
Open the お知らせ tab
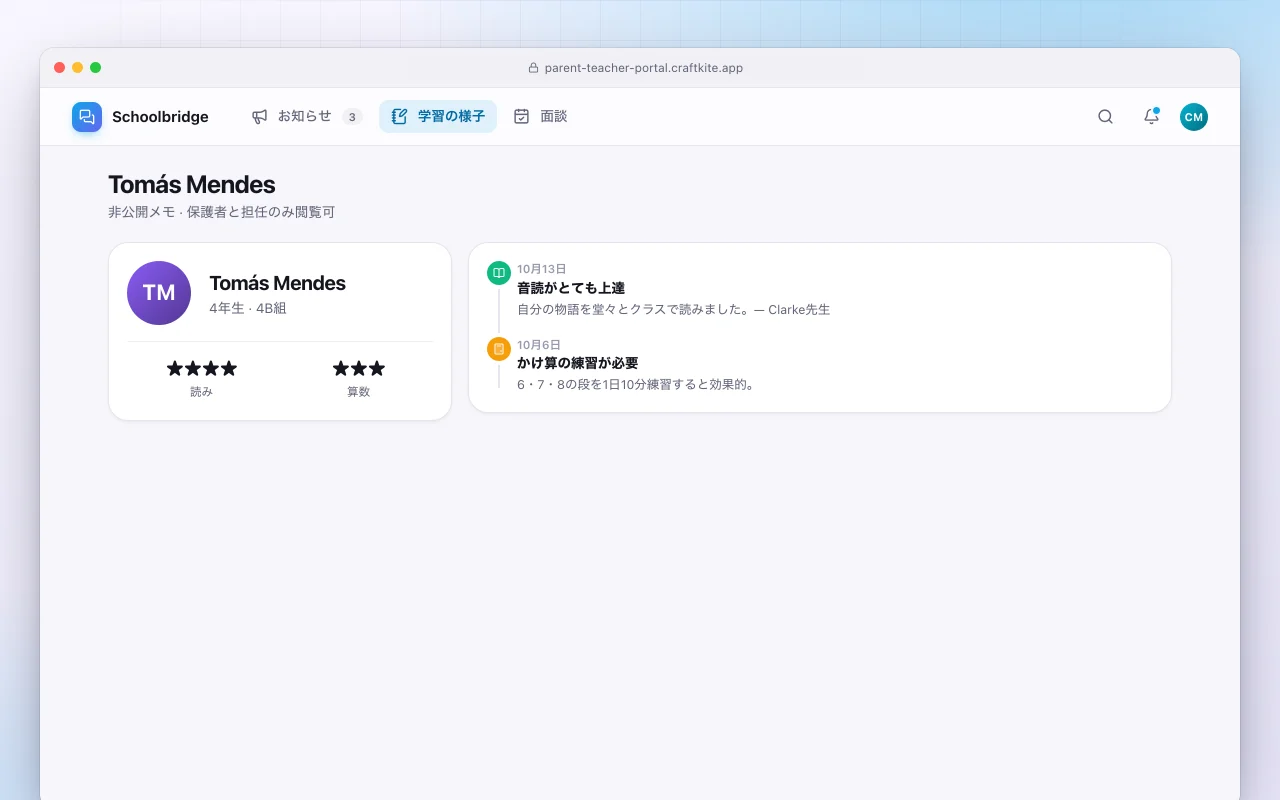[x=306, y=116]
